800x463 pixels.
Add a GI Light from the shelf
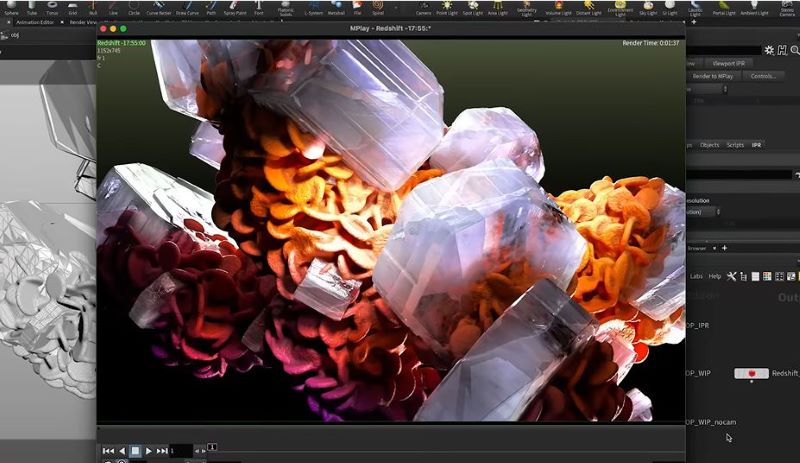pyautogui.click(x=669, y=8)
